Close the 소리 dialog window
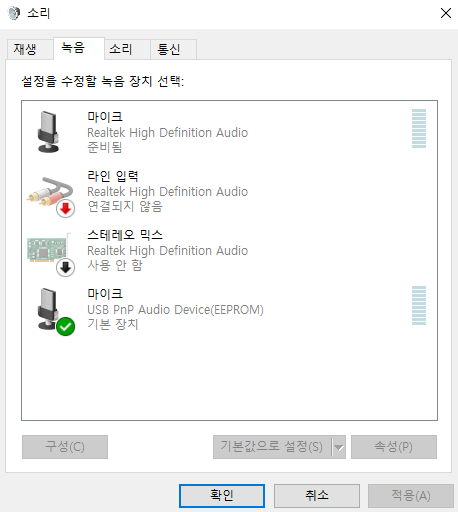Viewport: 458px width, 512px height. [446, 13]
